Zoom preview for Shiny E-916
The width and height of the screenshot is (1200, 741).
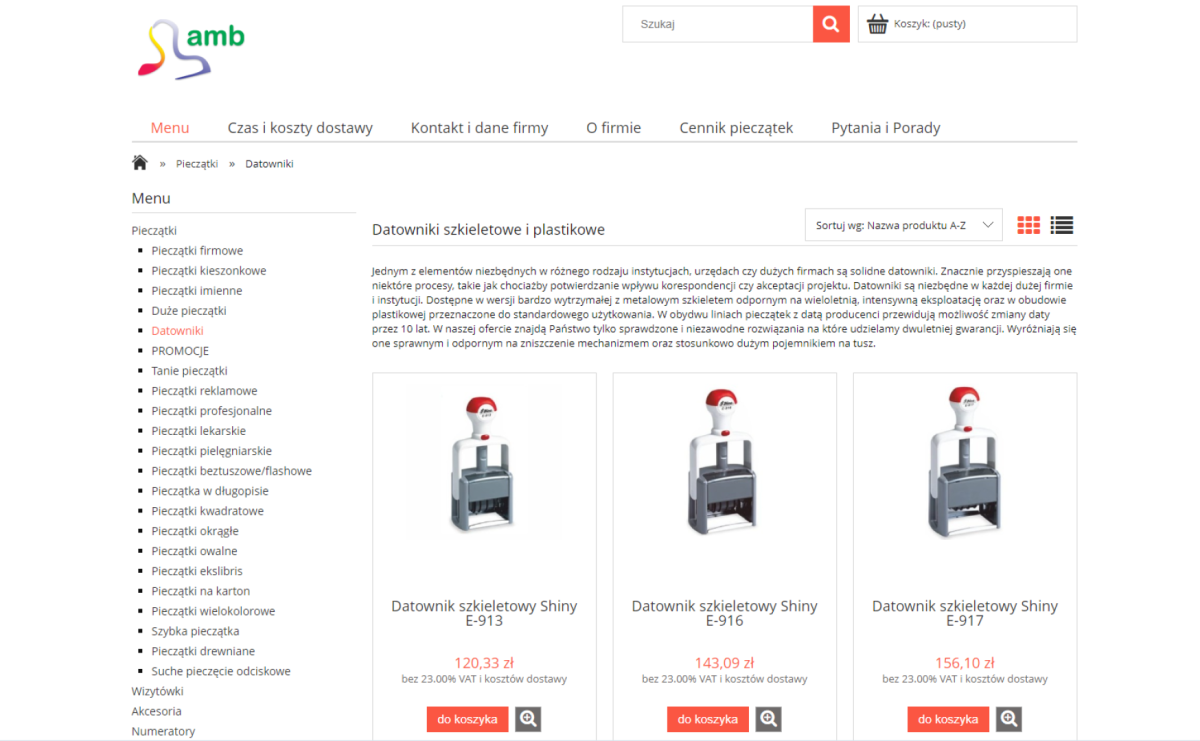point(768,719)
